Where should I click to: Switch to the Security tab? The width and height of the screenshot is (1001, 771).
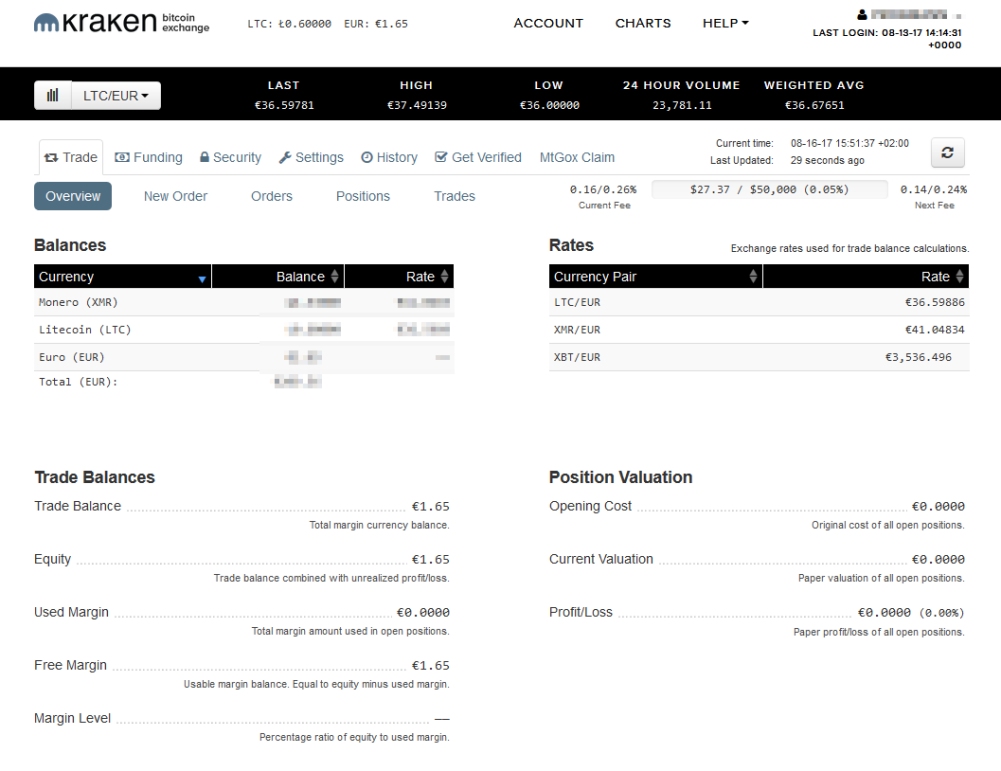(x=231, y=157)
